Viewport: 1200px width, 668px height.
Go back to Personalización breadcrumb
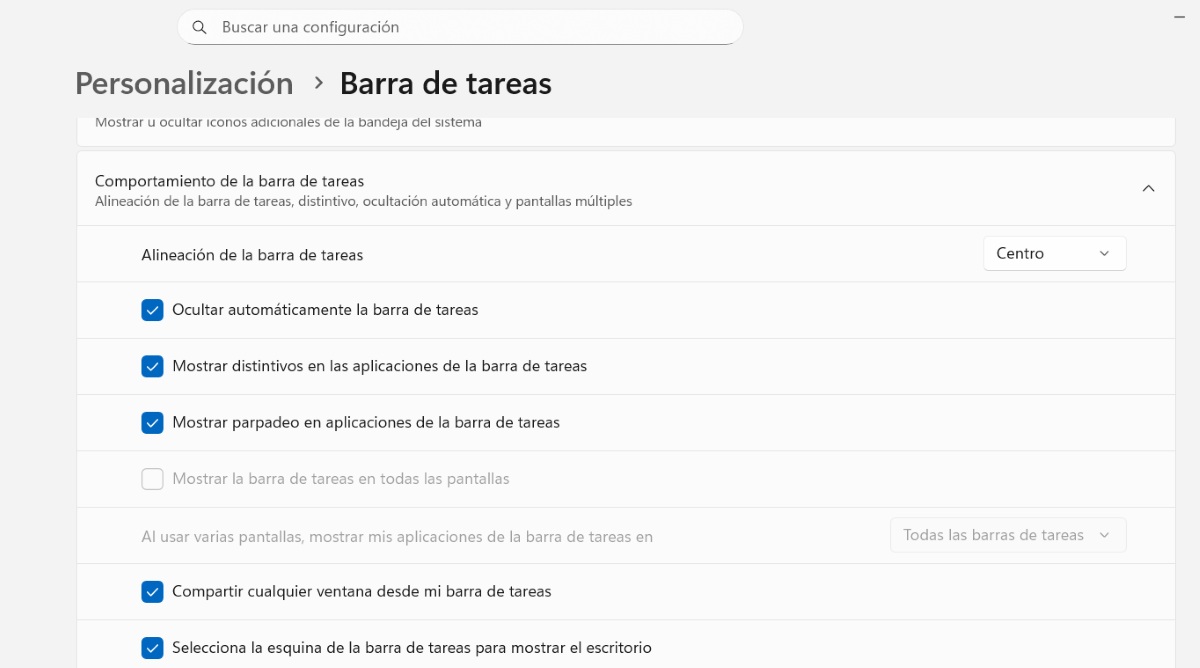click(184, 83)
